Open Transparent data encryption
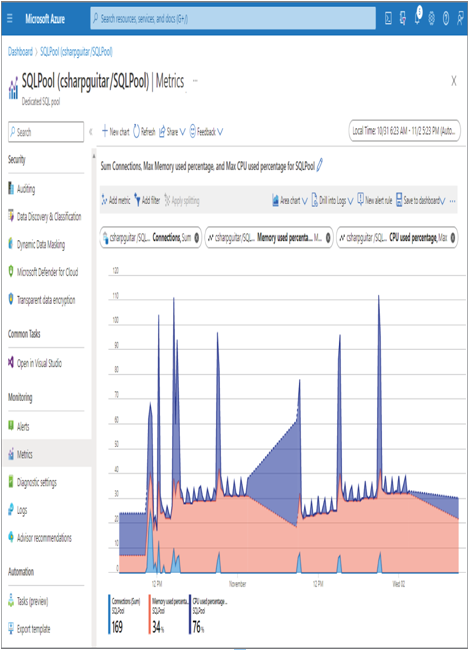The height and width of the screenshot is (650, 468). (46, 300)
